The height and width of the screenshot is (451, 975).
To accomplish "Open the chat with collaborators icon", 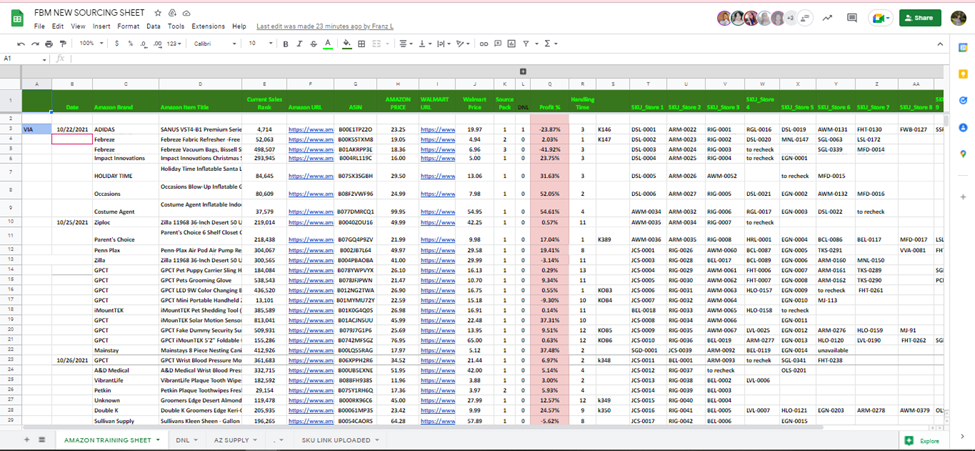I will pyautogui.click(x=805, y=18).
